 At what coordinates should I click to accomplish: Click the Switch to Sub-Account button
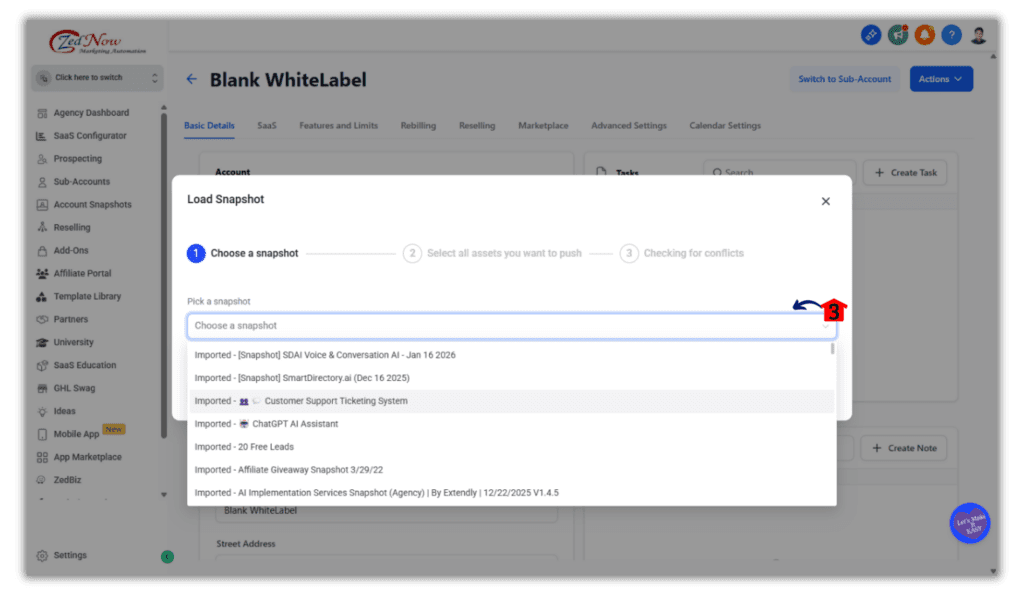click(x=844, y=79)
